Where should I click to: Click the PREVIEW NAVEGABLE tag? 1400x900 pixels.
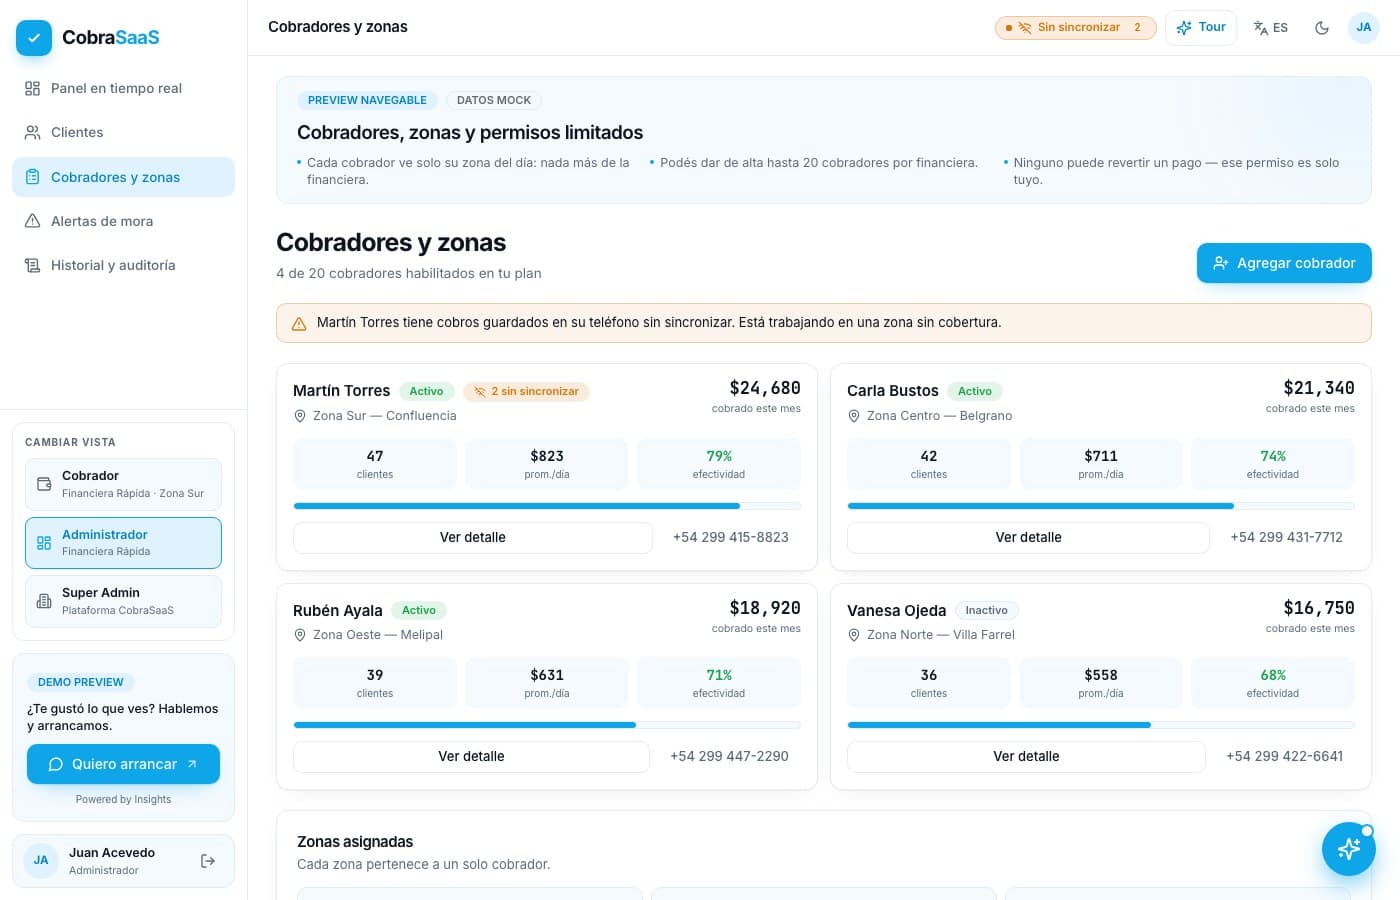tap(367, 100)
